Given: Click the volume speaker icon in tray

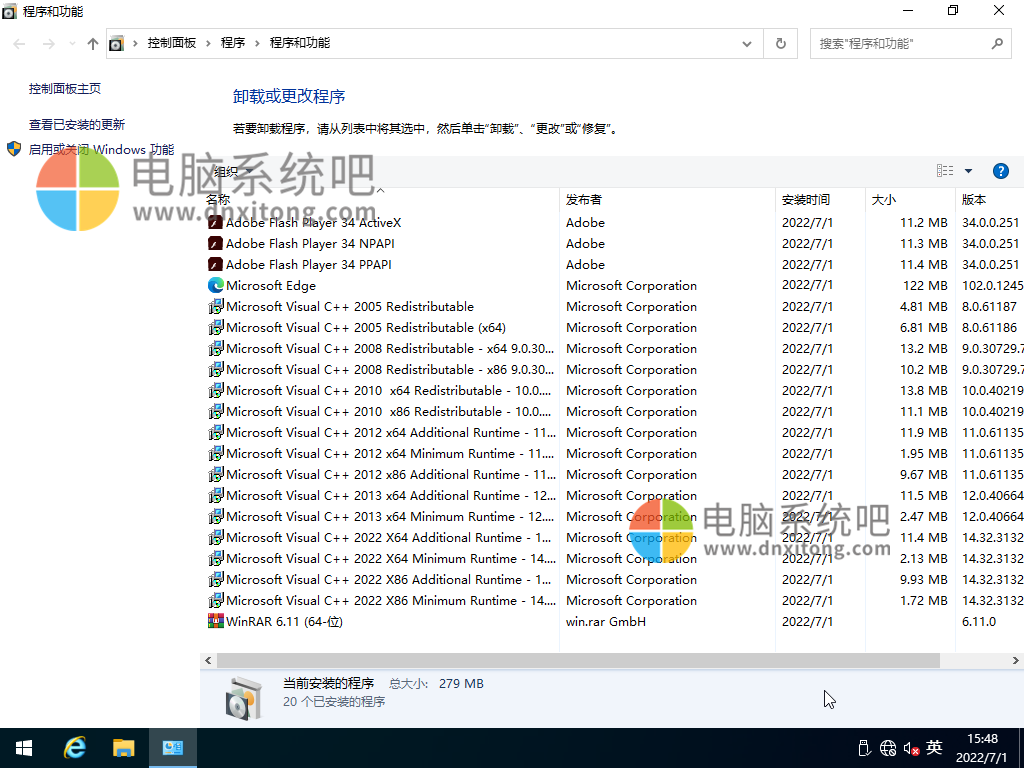Looking at the screenshot, I should (911, 748).
